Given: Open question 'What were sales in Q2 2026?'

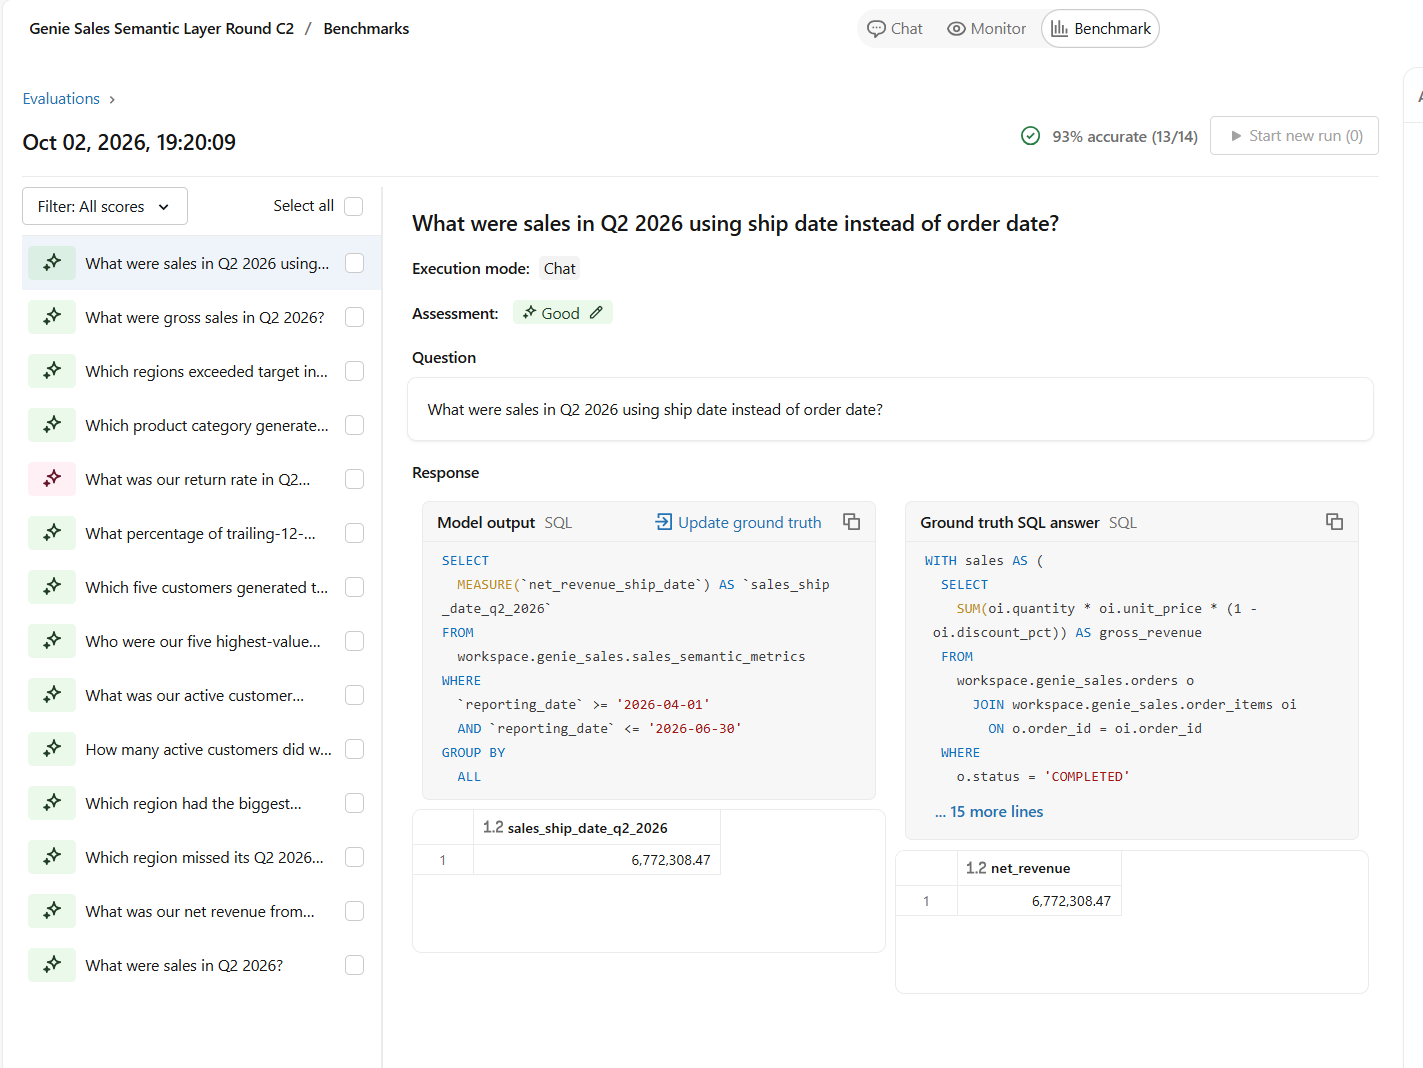Looking at the screenshot, I should tap(184, 965).
